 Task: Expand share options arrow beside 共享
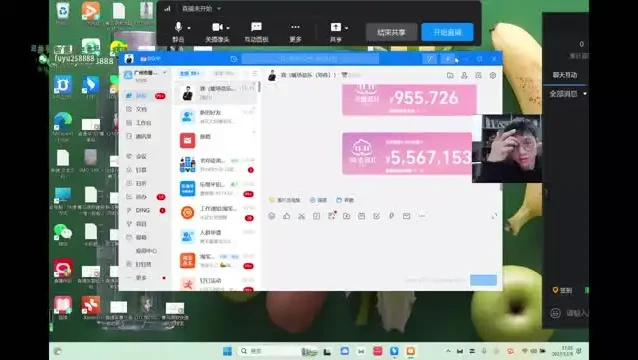[x=346, y=28]
